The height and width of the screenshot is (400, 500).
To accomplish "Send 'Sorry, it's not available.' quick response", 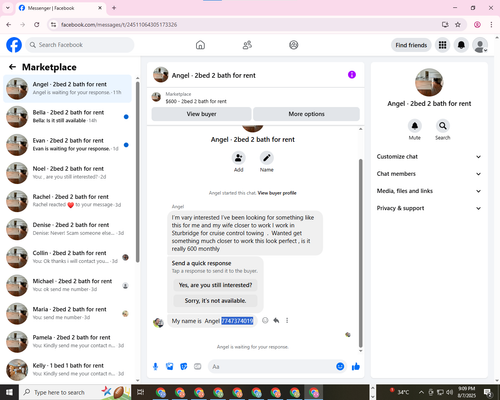I will click(215, 301).
